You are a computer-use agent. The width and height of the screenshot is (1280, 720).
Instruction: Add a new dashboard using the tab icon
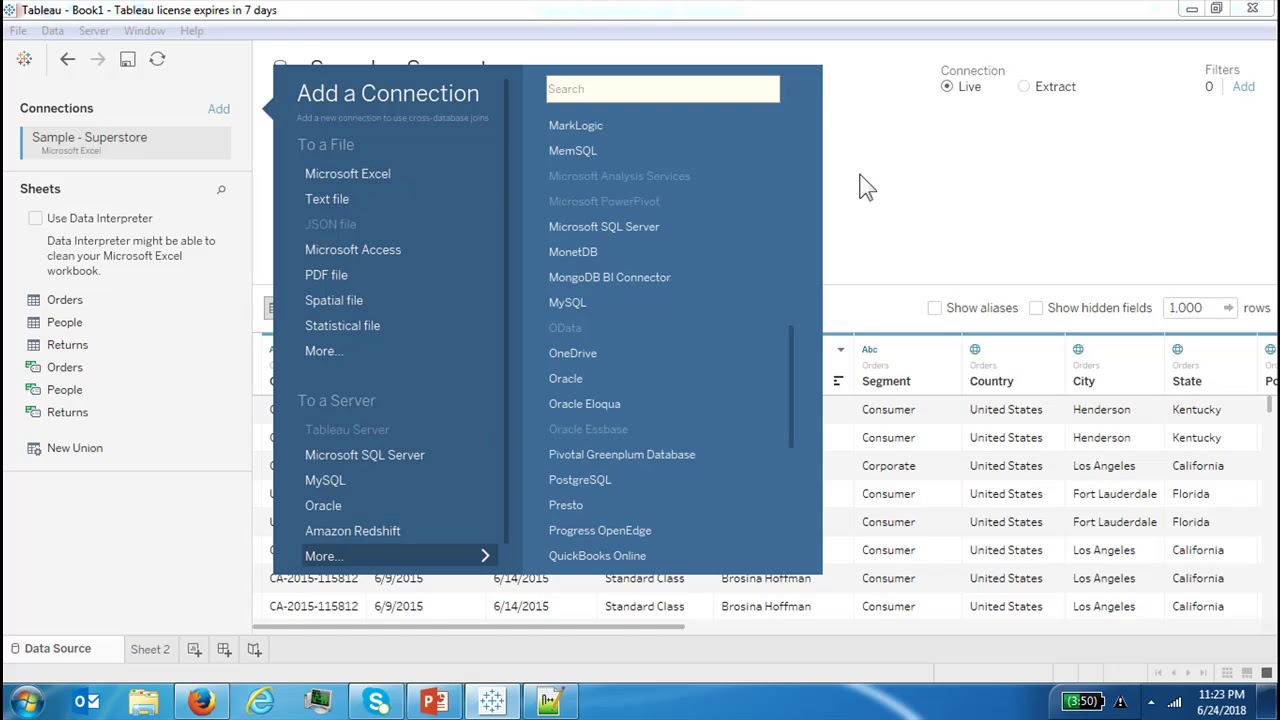(x=224, y=649)
